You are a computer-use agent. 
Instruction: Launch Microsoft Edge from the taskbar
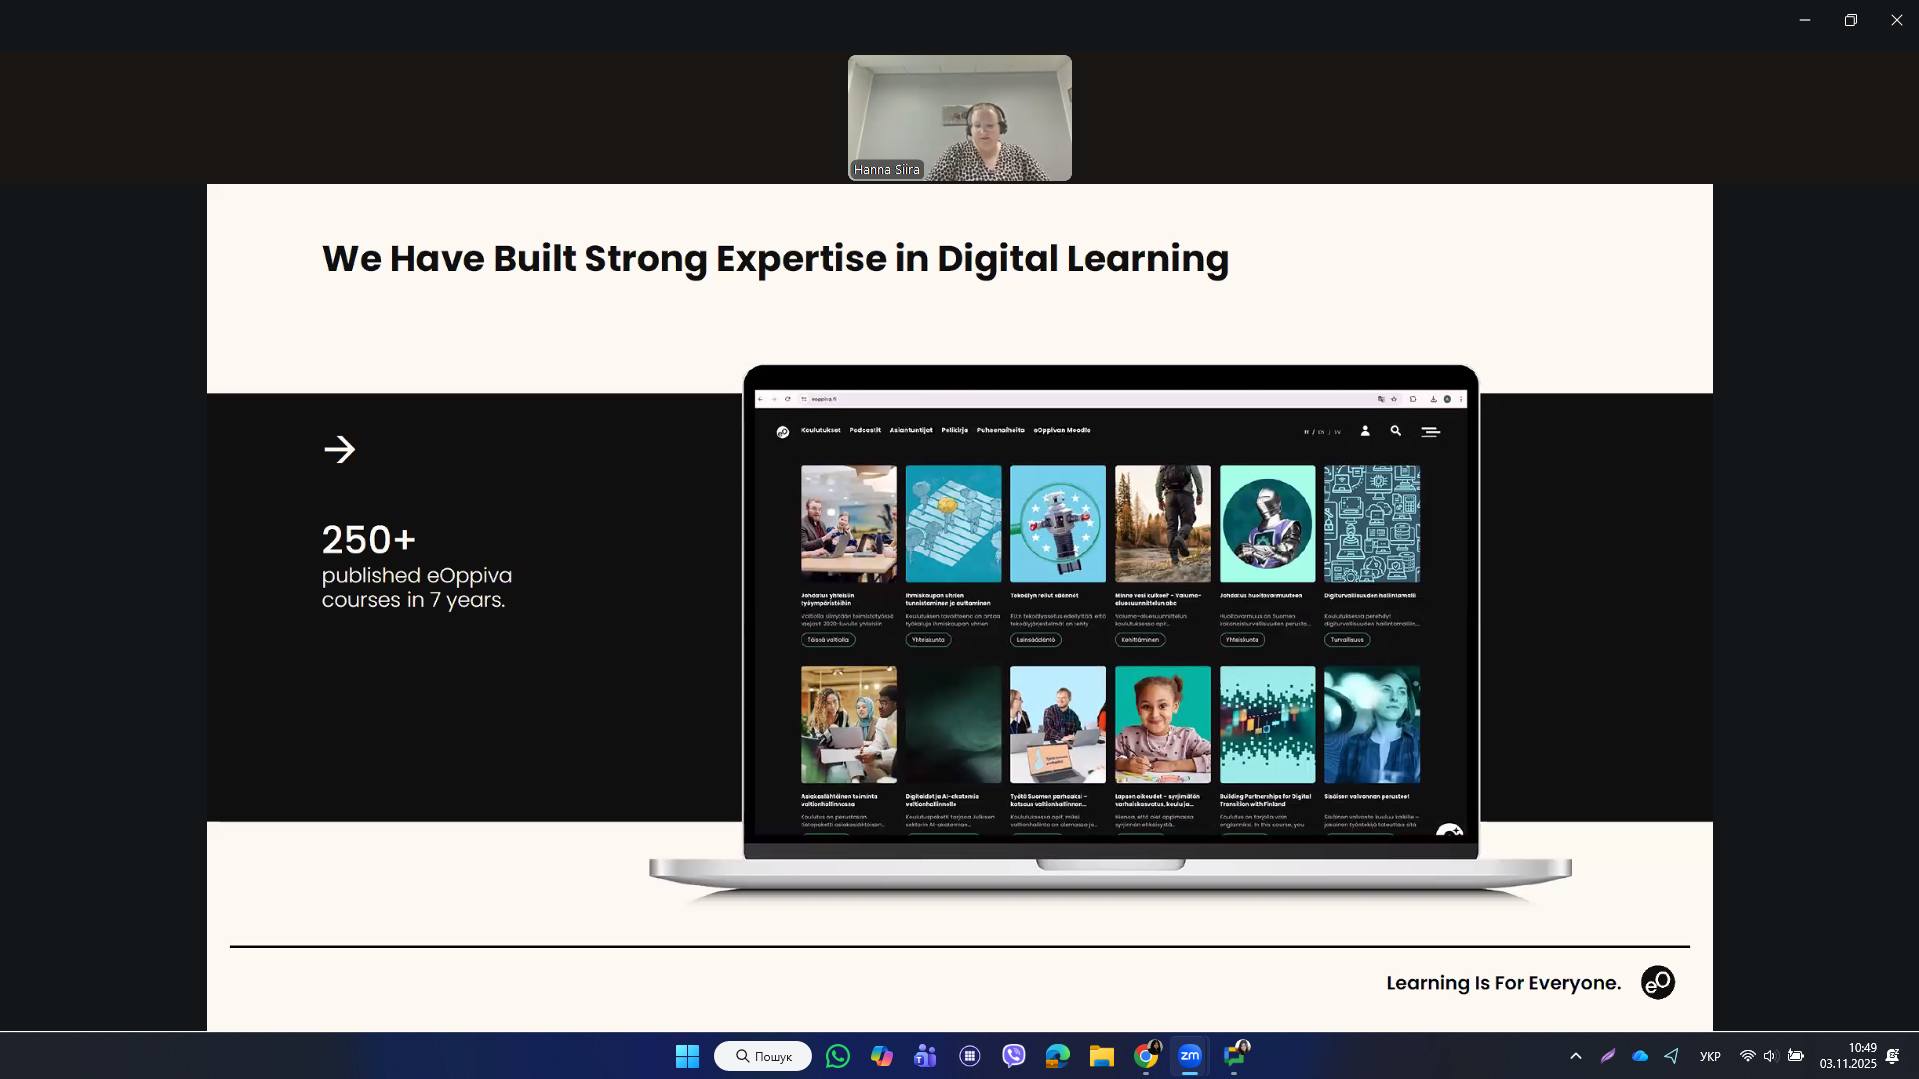pos(1057,1056)
